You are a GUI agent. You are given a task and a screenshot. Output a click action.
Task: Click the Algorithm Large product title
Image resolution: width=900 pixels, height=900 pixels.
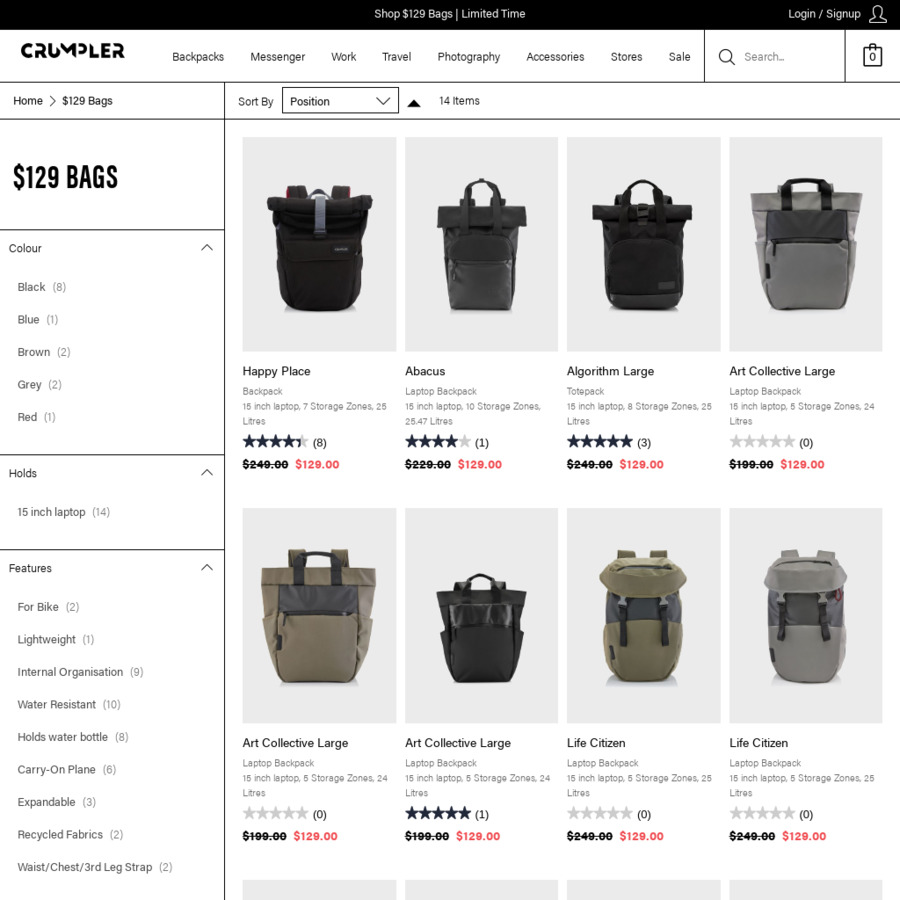coord(611,371)
